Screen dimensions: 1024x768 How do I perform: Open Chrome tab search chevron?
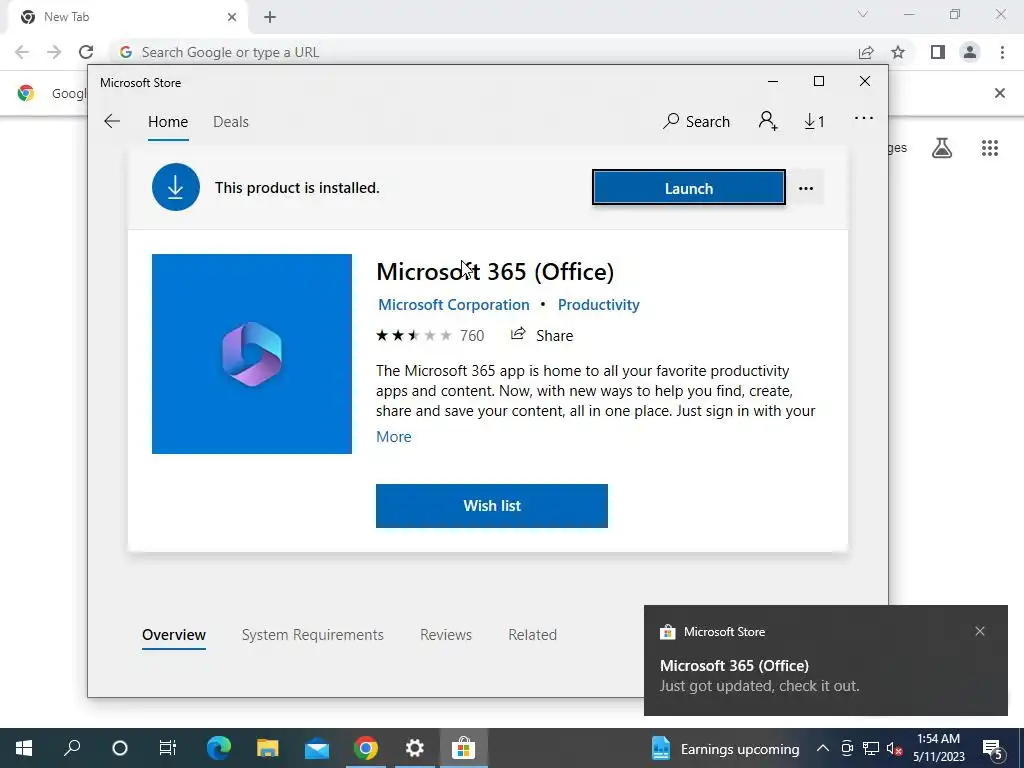click(x=863, y=14)
